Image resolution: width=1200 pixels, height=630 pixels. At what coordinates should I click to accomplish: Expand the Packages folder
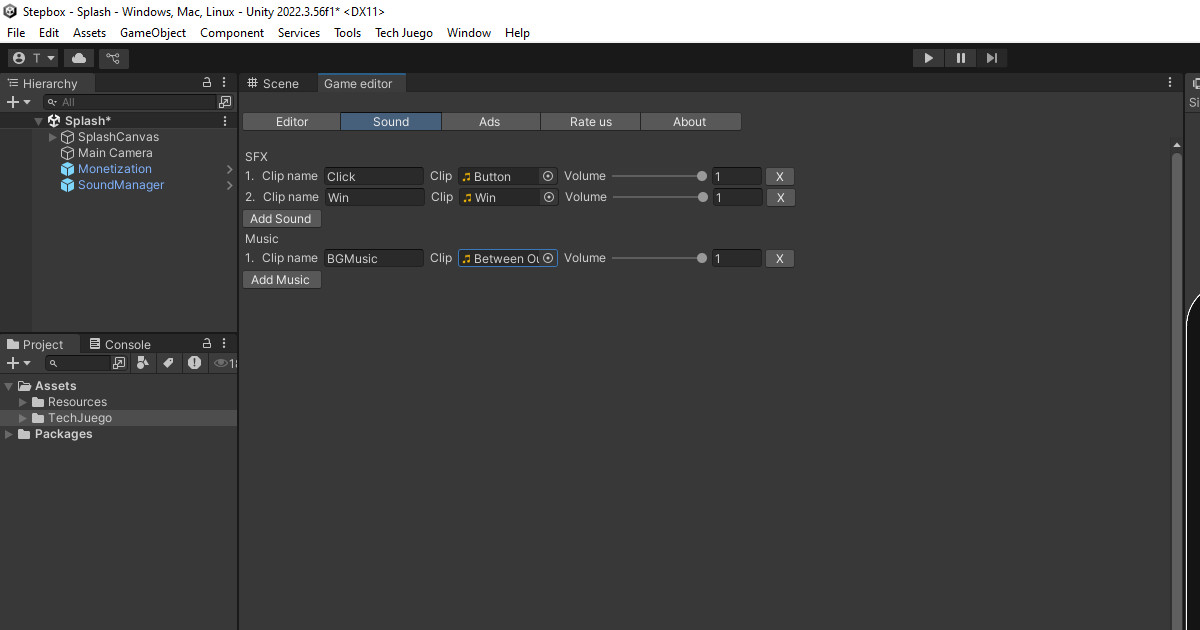point(9,434)
